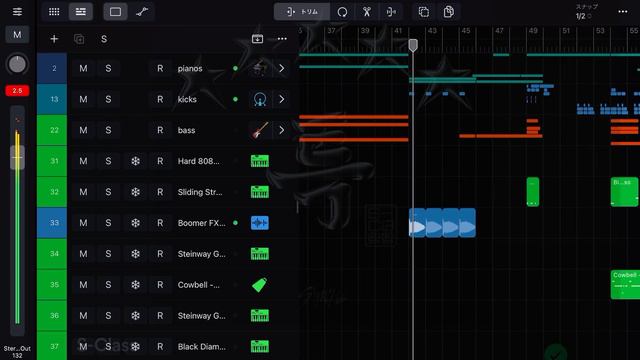Toggle master mute M button in left strip

pyautogui.click(x=17, y=35)
